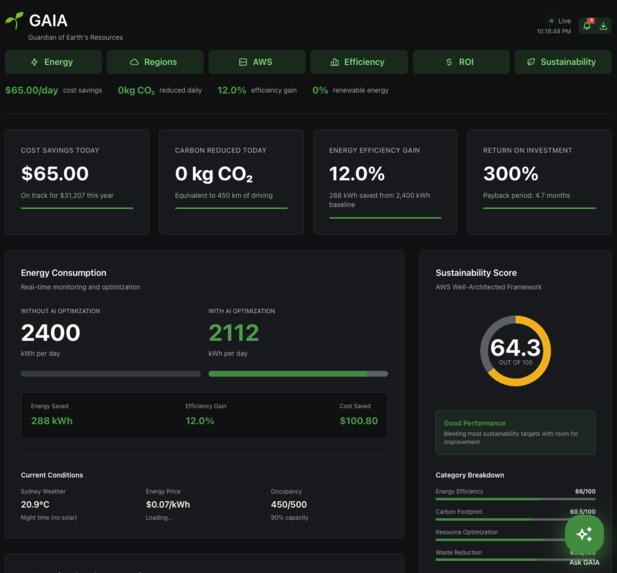Image resolution: width=617 pixels, height=573 pixels.
Task: Click the leaf icon on Sustainability tab
Action: 531,62
